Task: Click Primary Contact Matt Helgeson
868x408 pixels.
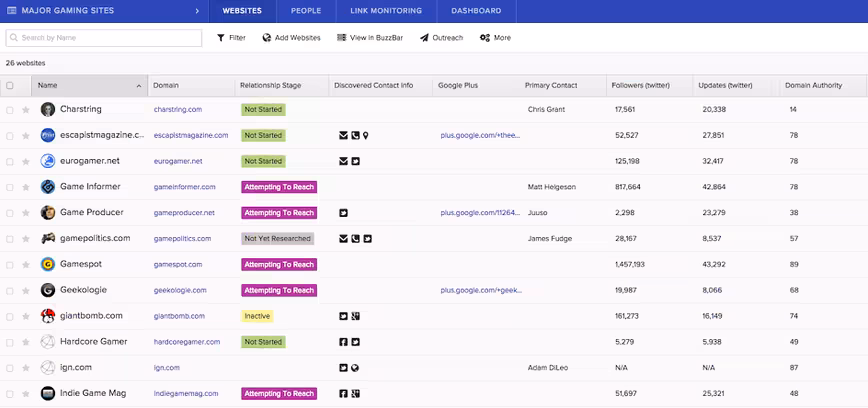Action: [x=552, y=187]
